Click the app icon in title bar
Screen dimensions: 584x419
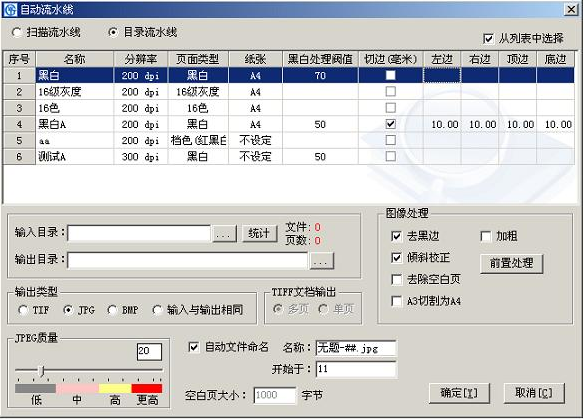(x=10, y=9)
